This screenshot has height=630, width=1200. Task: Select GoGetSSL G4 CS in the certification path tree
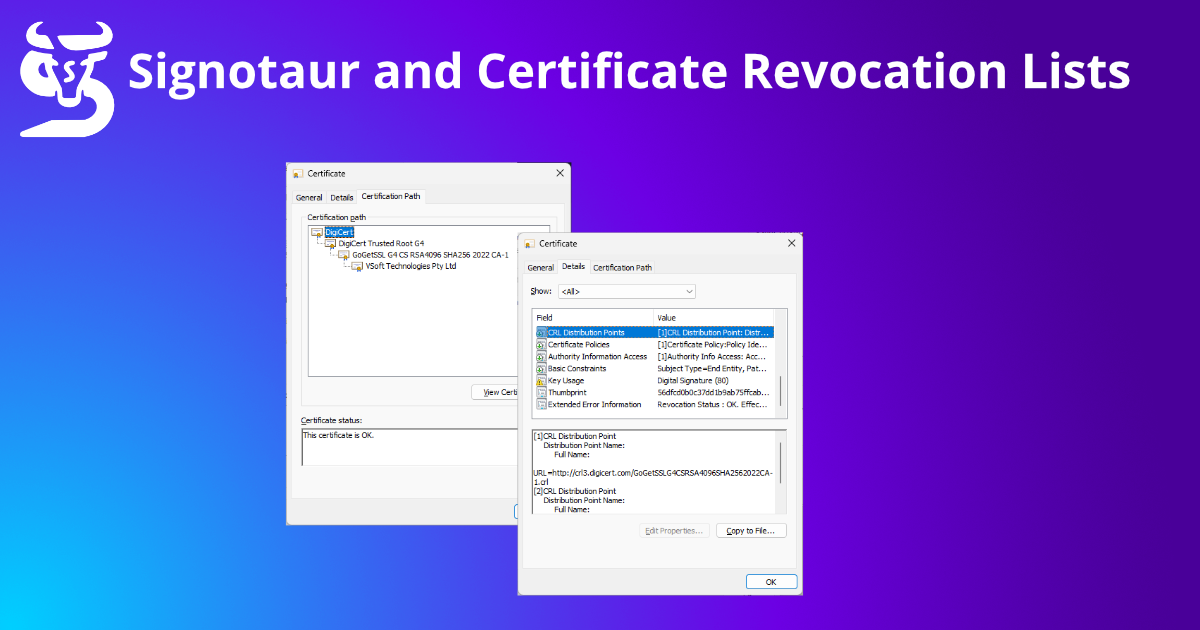(x=430, y=254)
